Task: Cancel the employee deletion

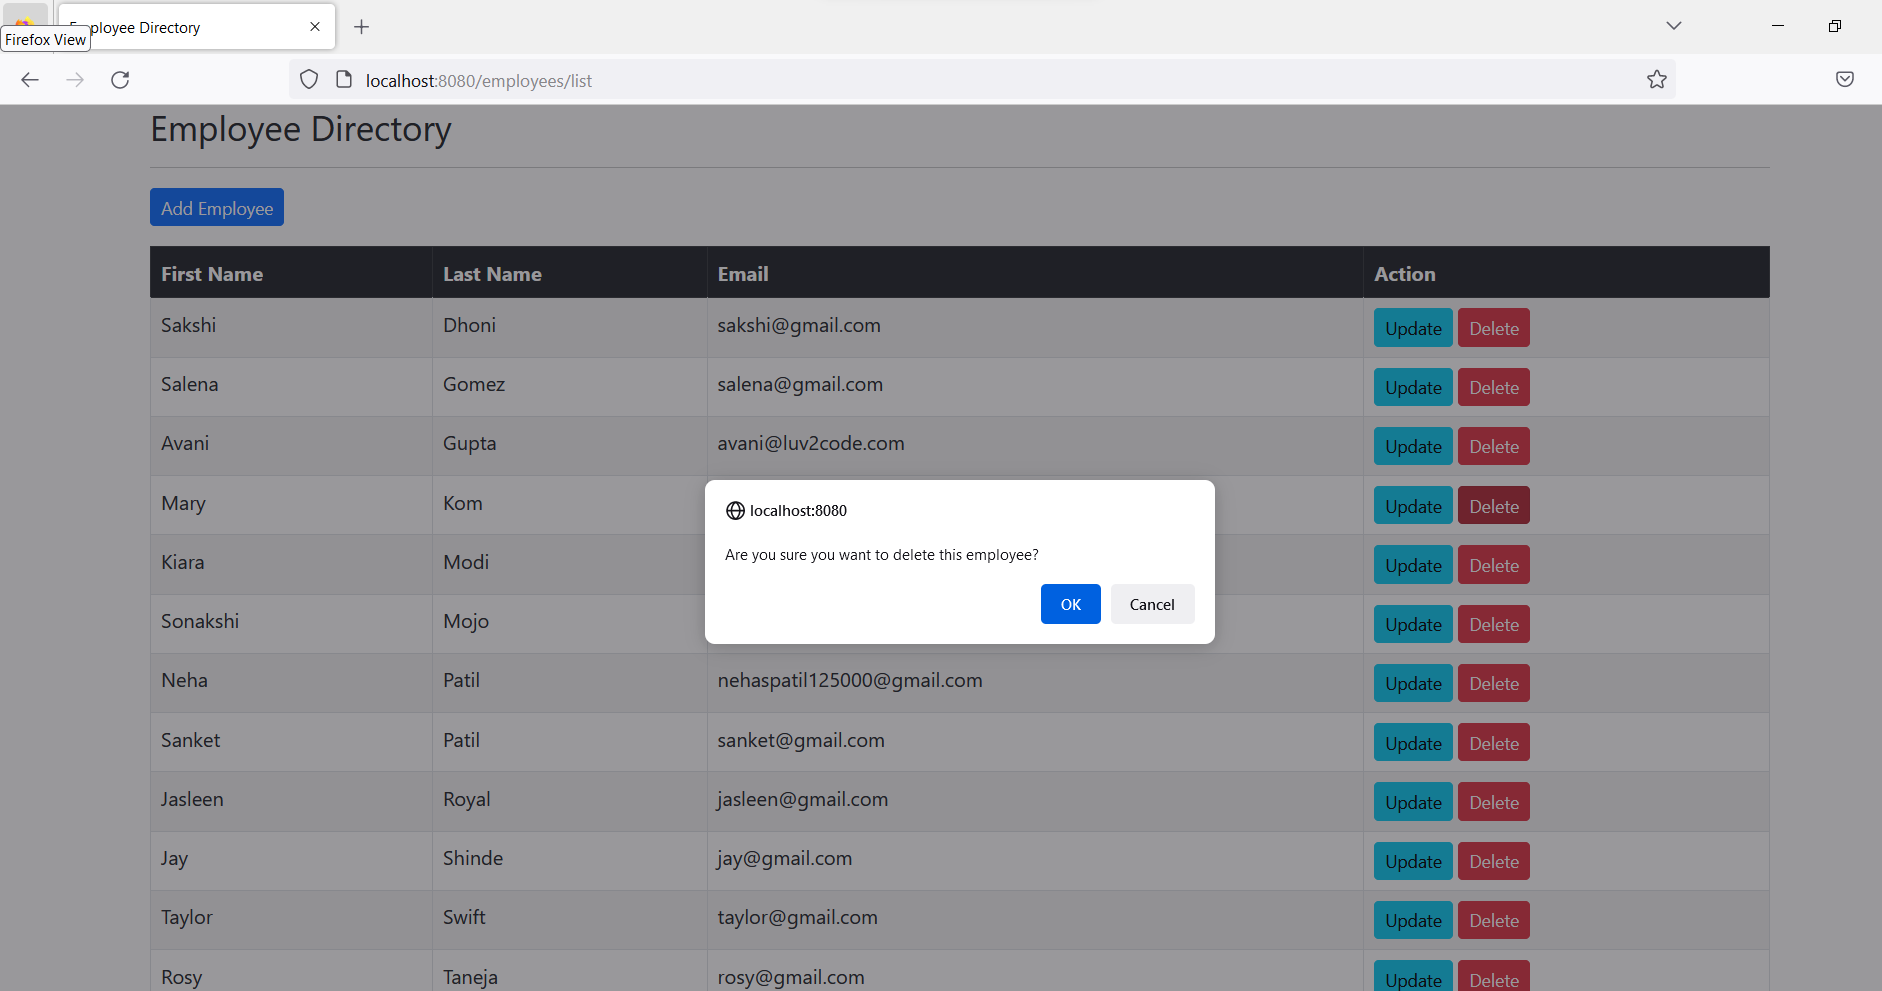Action: pyautogui.click(x=1152, y=604)
